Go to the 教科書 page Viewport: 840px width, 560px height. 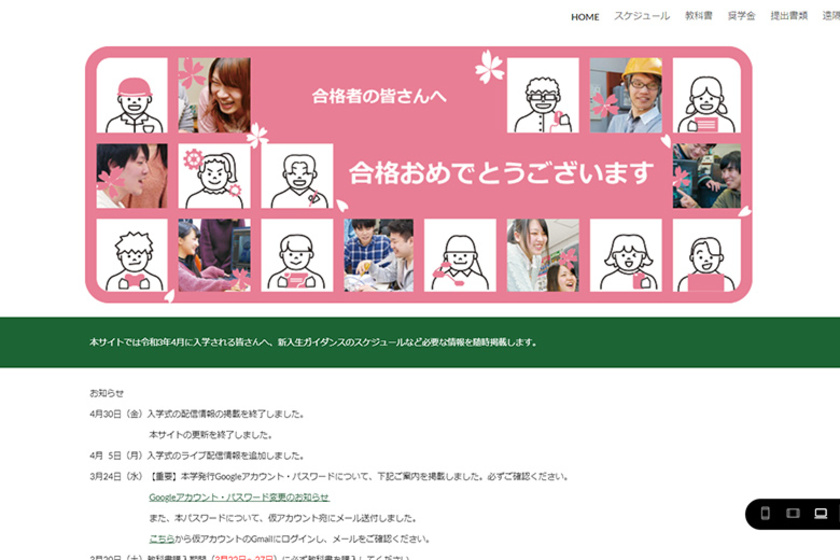pos(698,17)
